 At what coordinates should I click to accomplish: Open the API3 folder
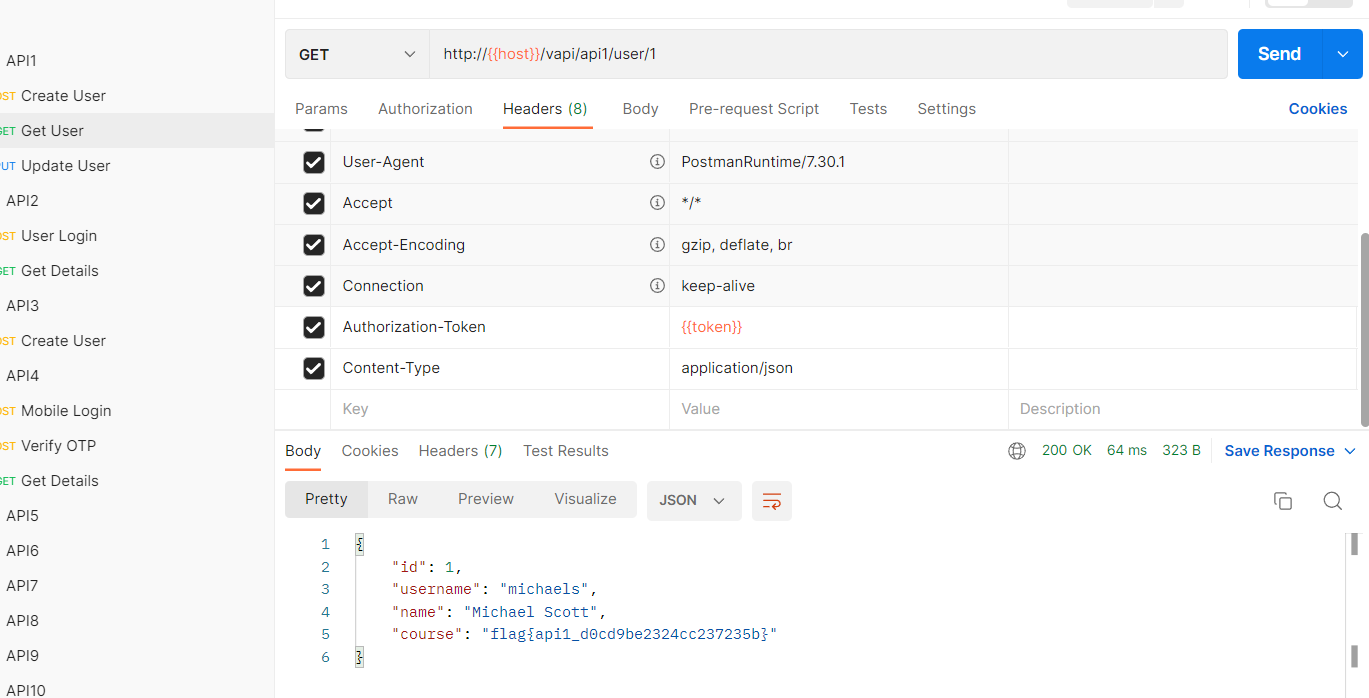pyautogui.click(x=22, y=306)
